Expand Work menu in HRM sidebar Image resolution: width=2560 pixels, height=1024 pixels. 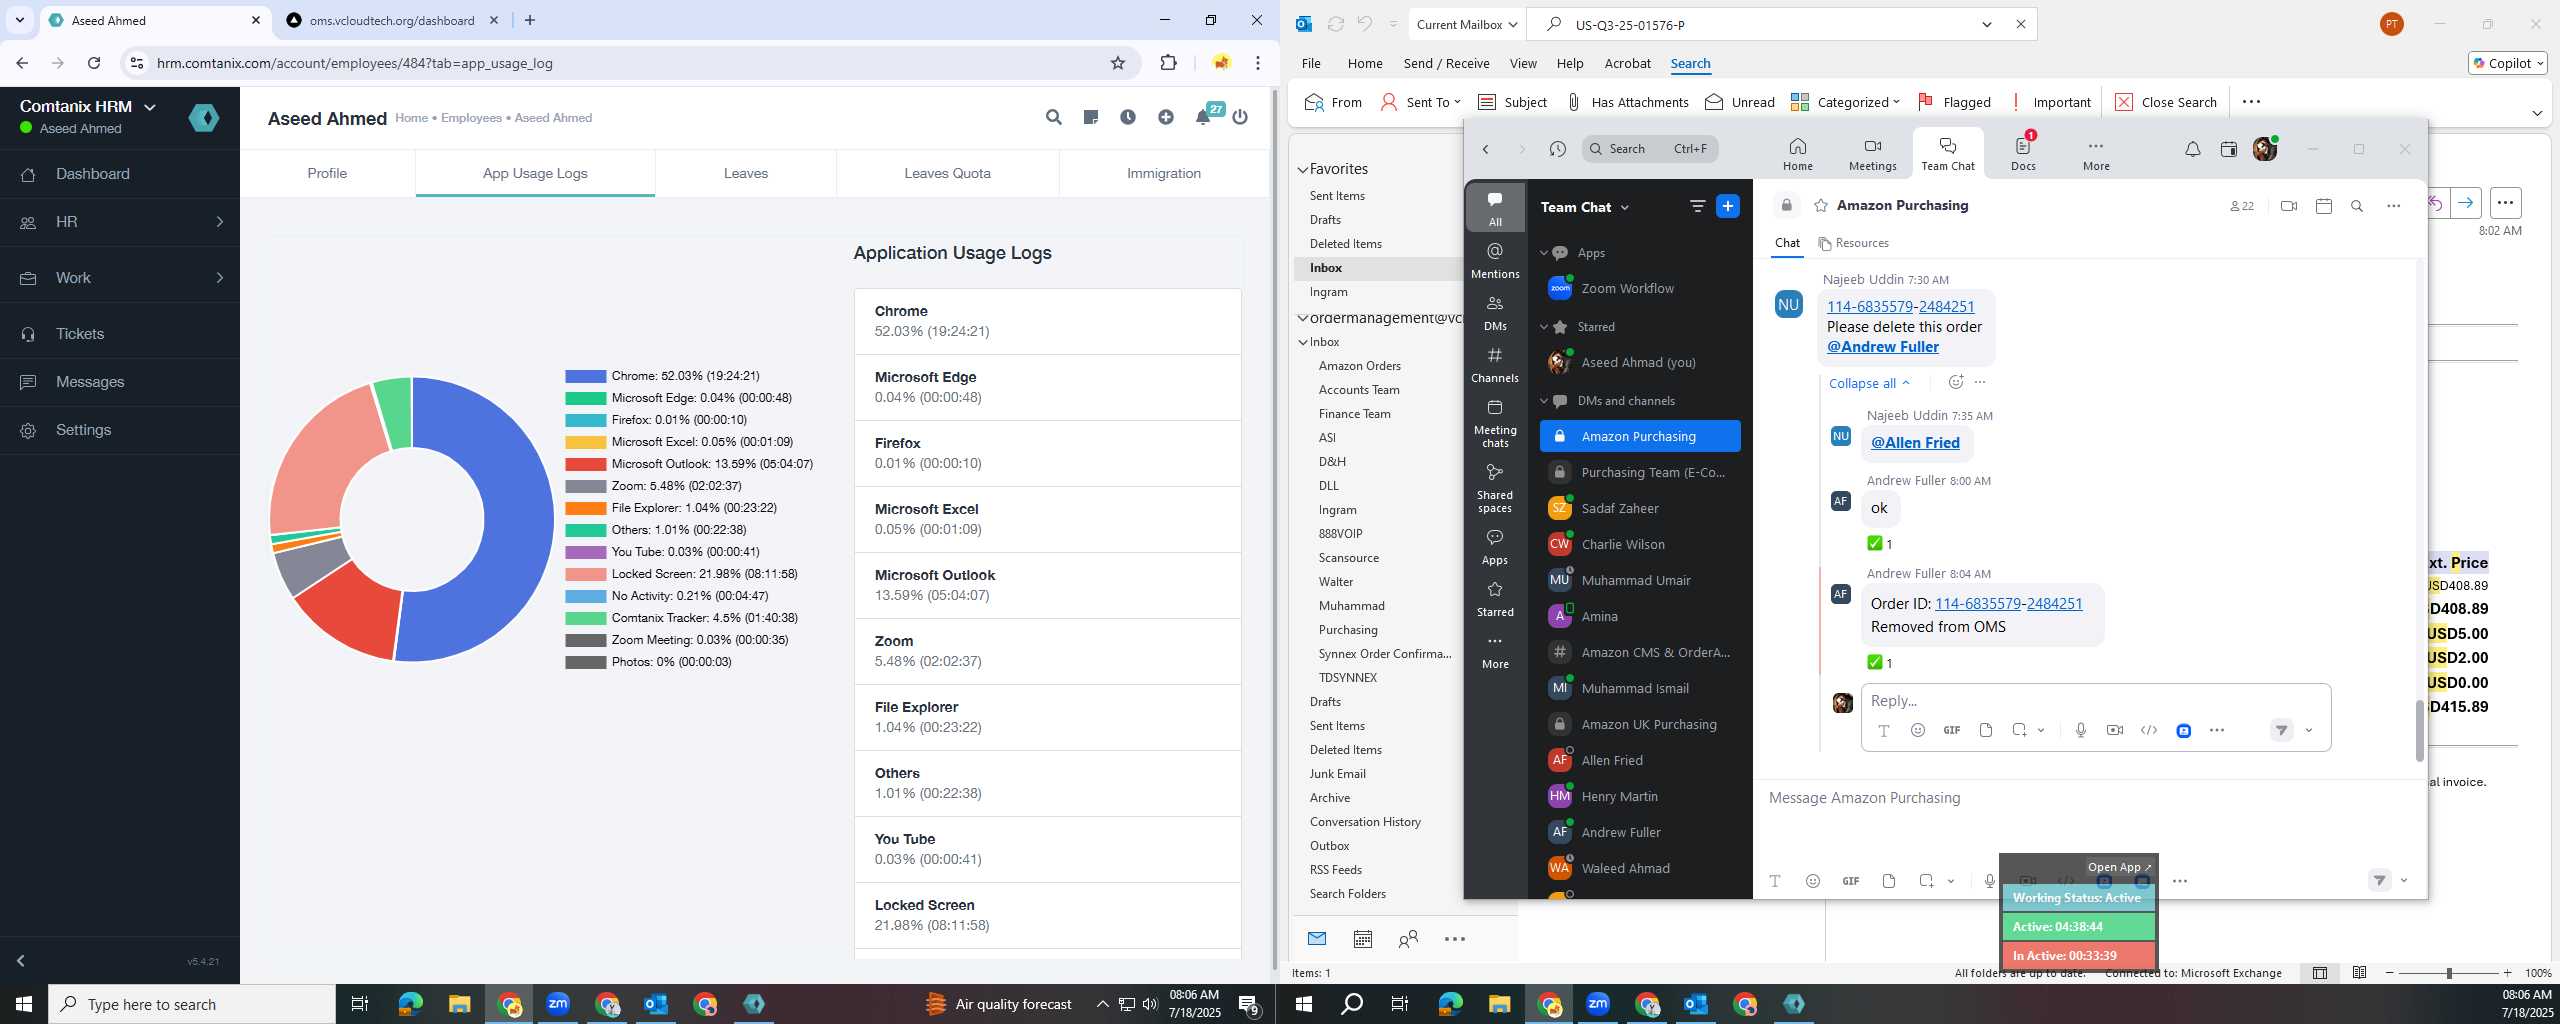pos(120,278)
